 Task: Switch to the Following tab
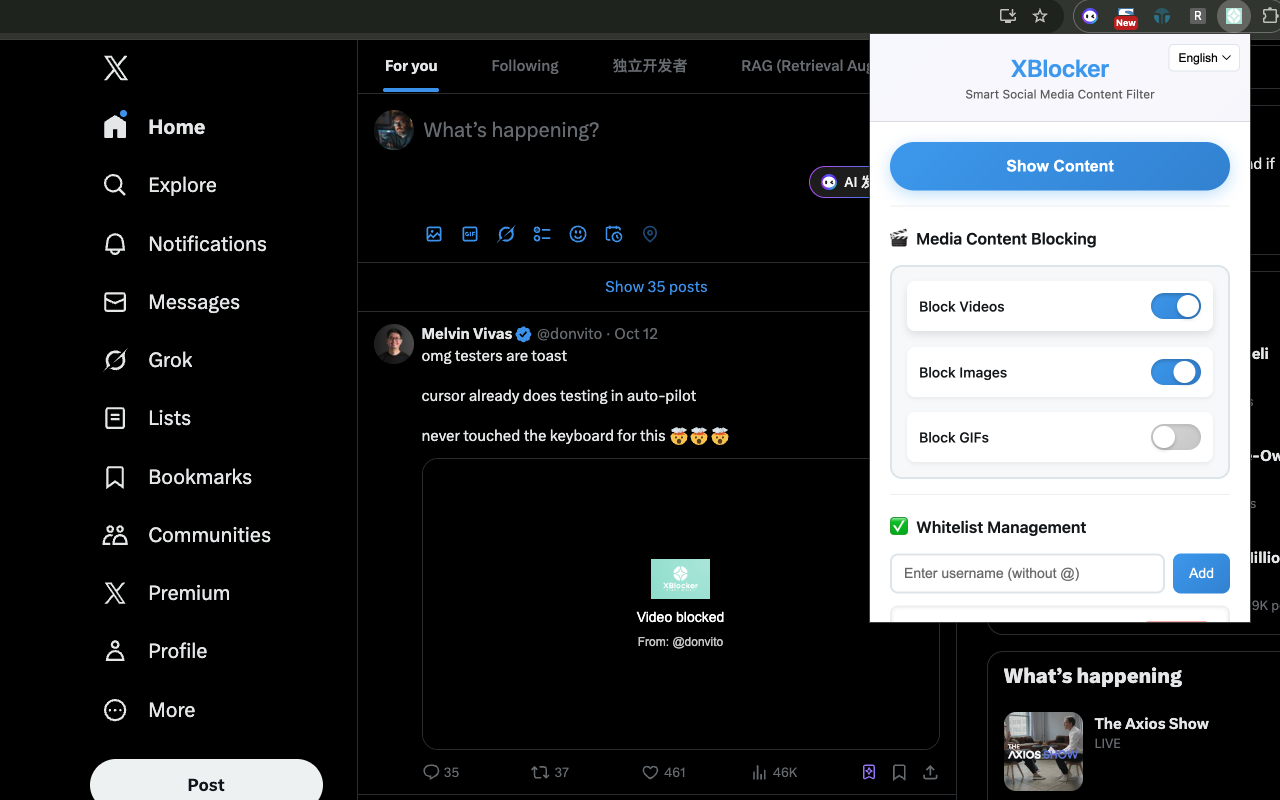click(x=525, y=66)
